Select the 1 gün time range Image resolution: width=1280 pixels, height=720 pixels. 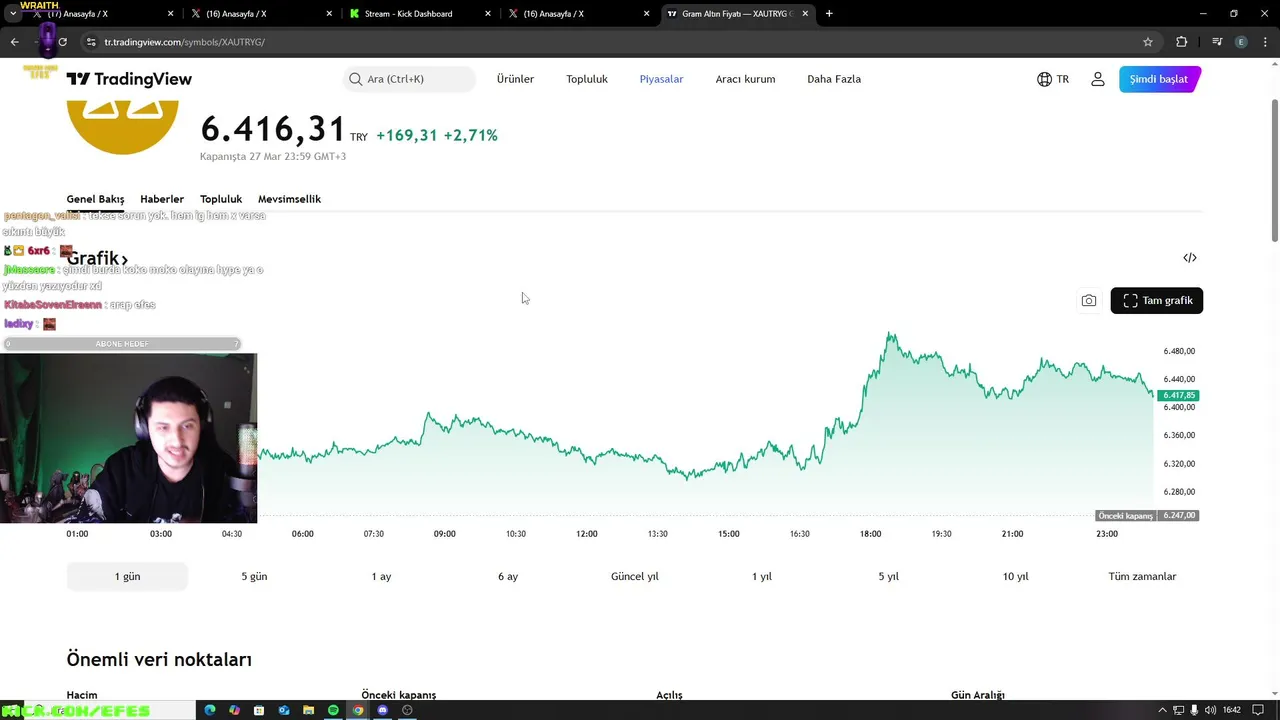127,576
